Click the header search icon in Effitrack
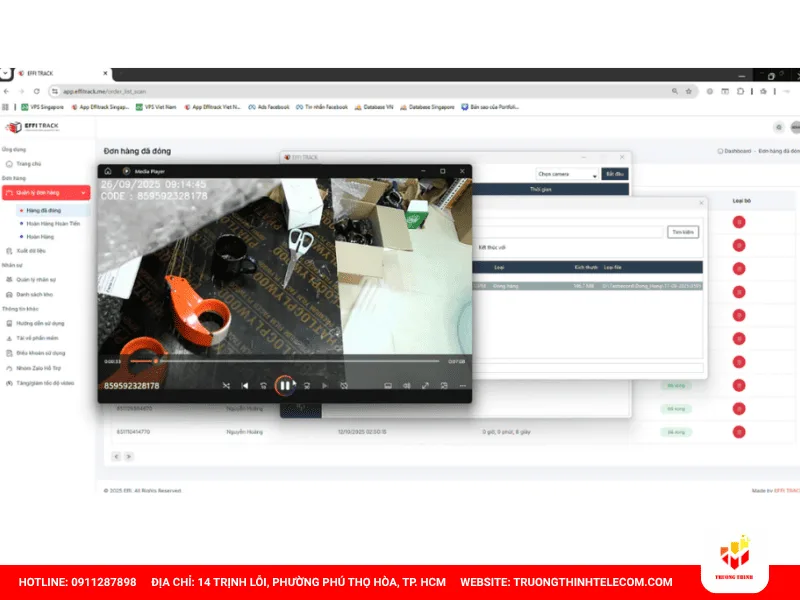 coord(779,127)
